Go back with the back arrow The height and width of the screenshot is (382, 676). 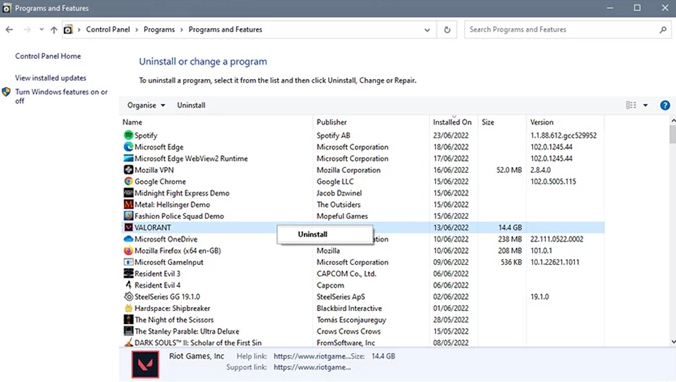(9, 29)
